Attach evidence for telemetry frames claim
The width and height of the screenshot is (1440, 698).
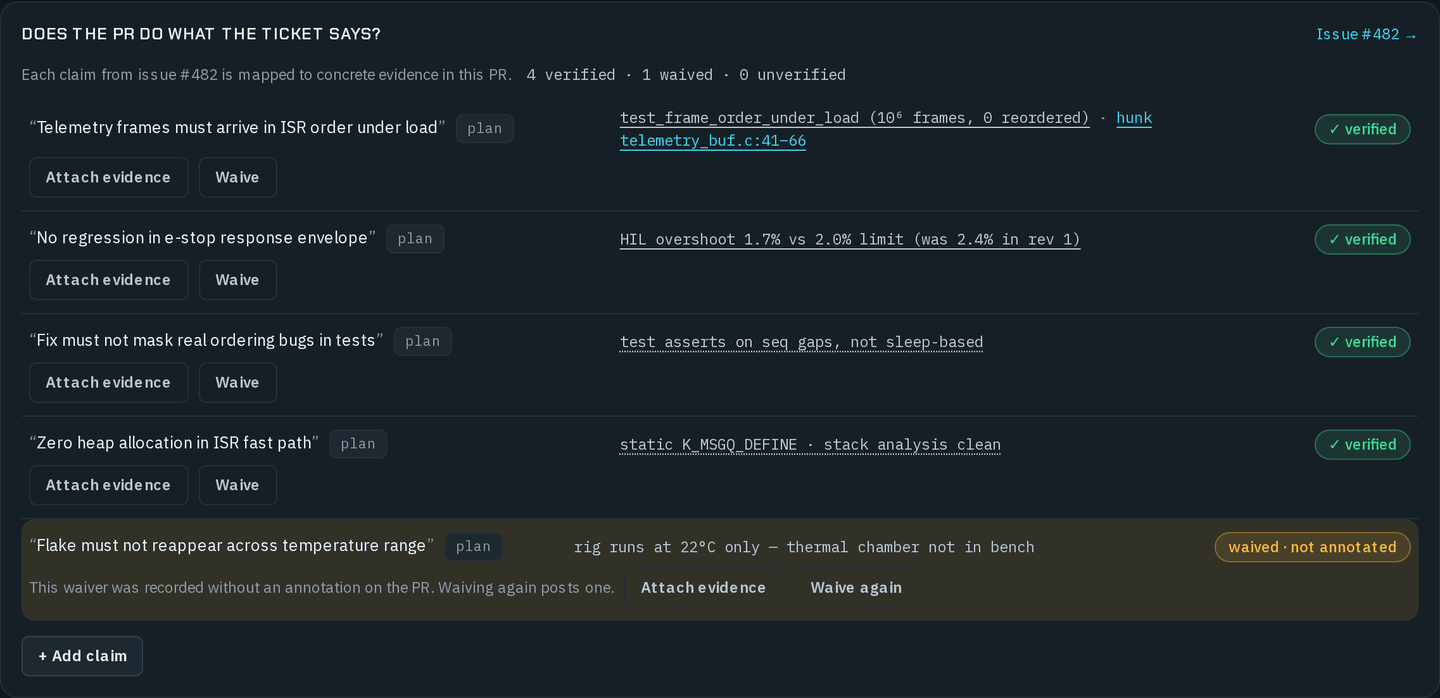pos(108,177)
